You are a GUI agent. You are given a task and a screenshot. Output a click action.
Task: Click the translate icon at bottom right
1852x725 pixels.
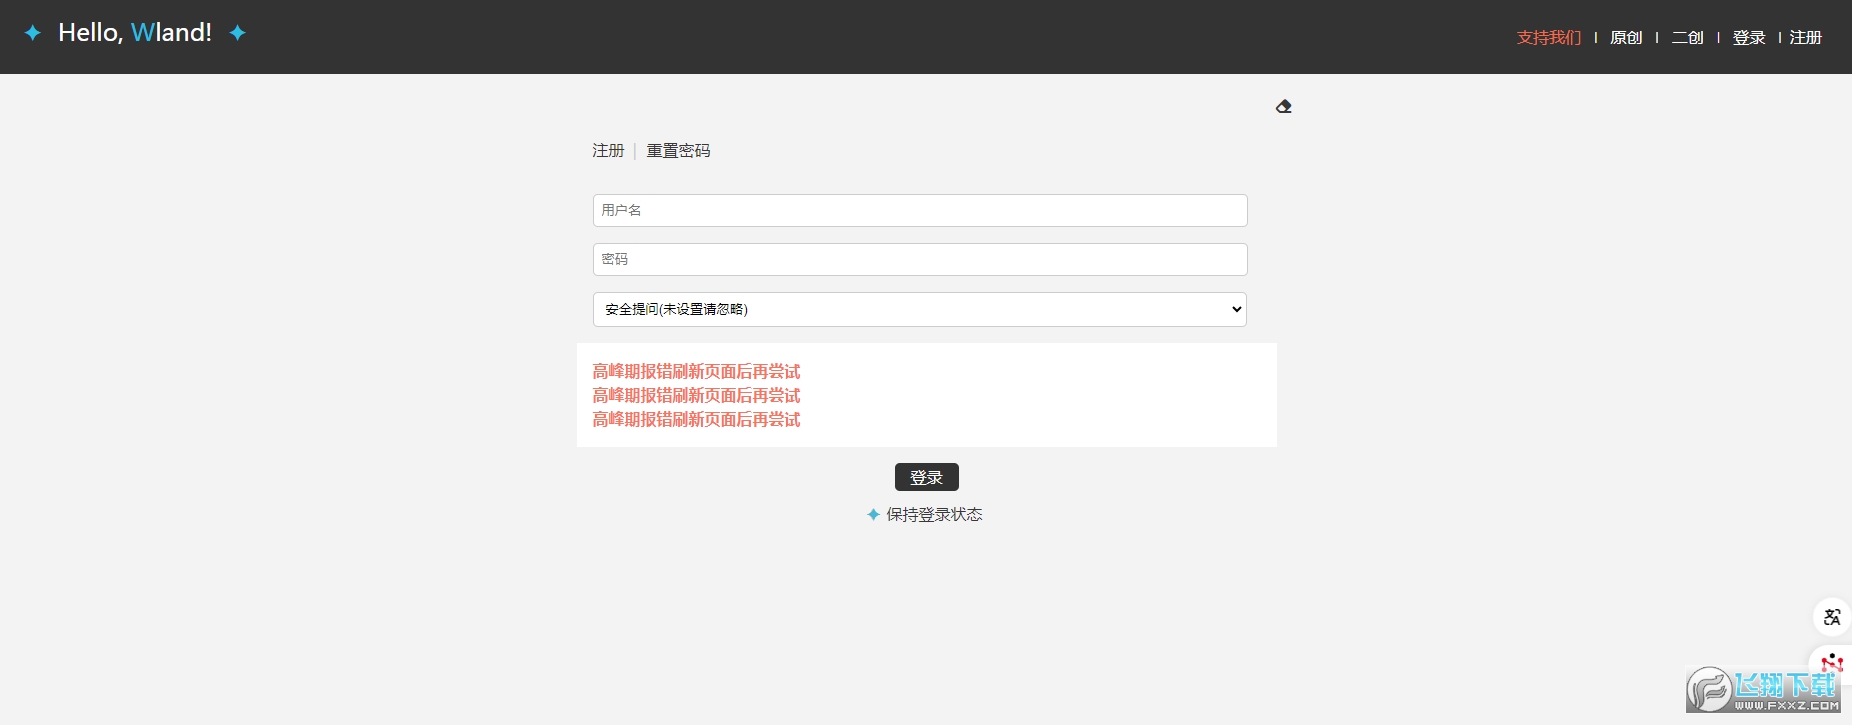point(1831,617)
